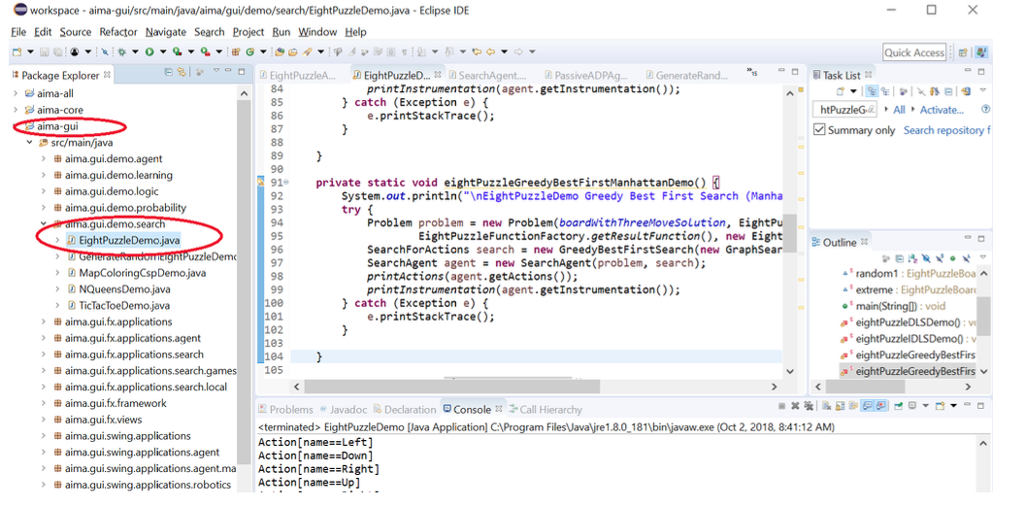This screenshot has width=1024, height=506.
Task: Open NQueensDemo.java in Package Explorer
Action: point(125,289)
